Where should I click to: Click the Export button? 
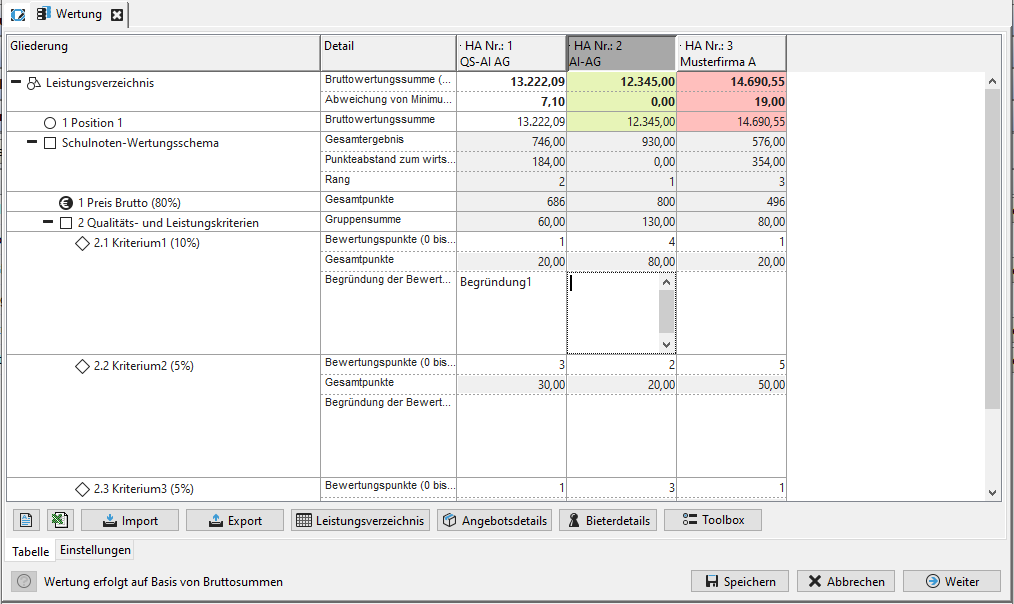click(x=235, y=520)
